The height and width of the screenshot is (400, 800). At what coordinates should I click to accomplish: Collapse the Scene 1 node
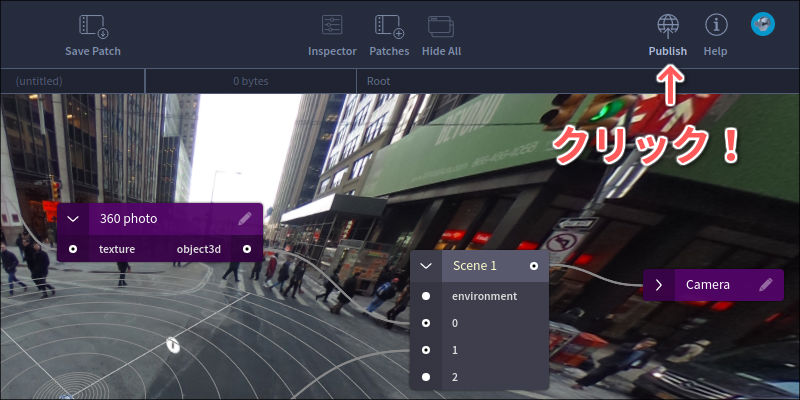pos(426,266)
